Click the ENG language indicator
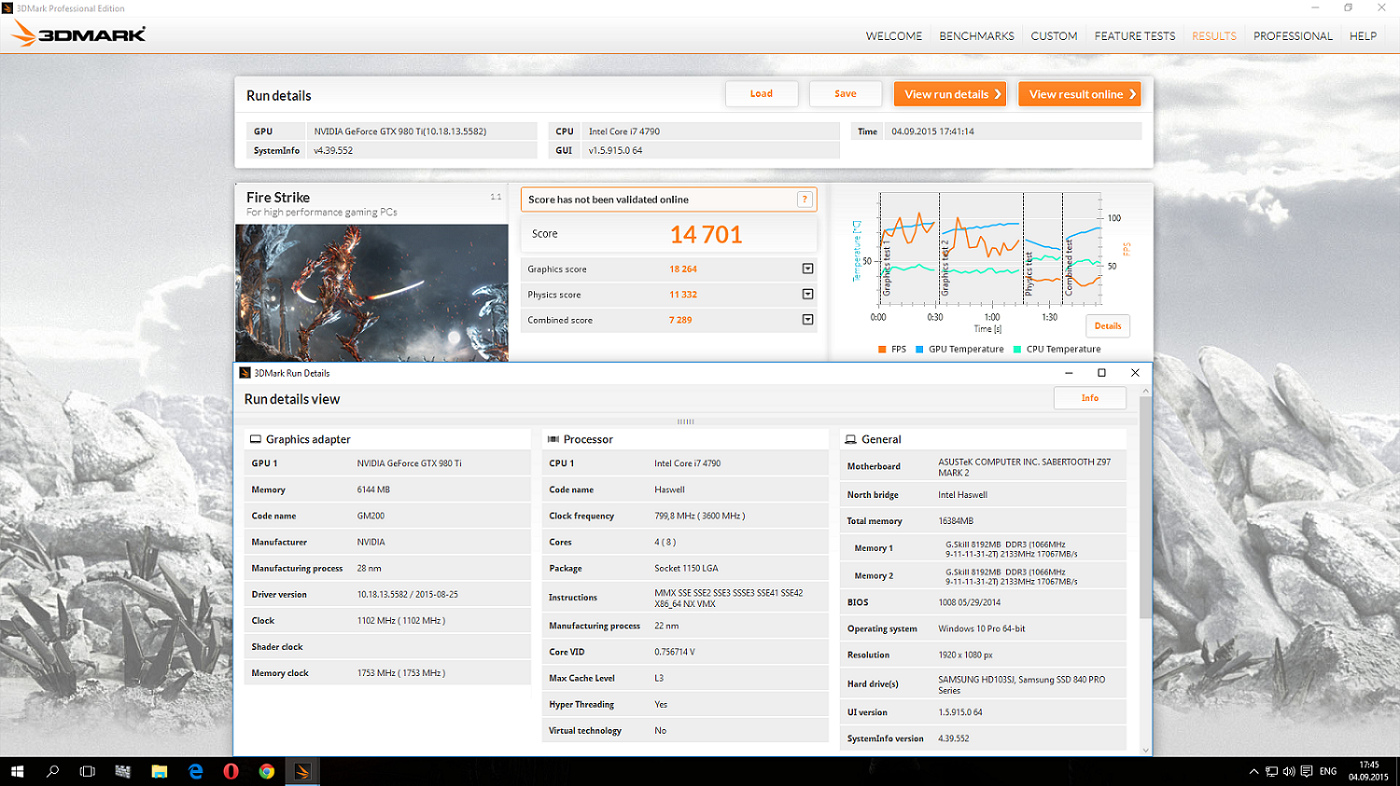 click(x=1329, y=771)
